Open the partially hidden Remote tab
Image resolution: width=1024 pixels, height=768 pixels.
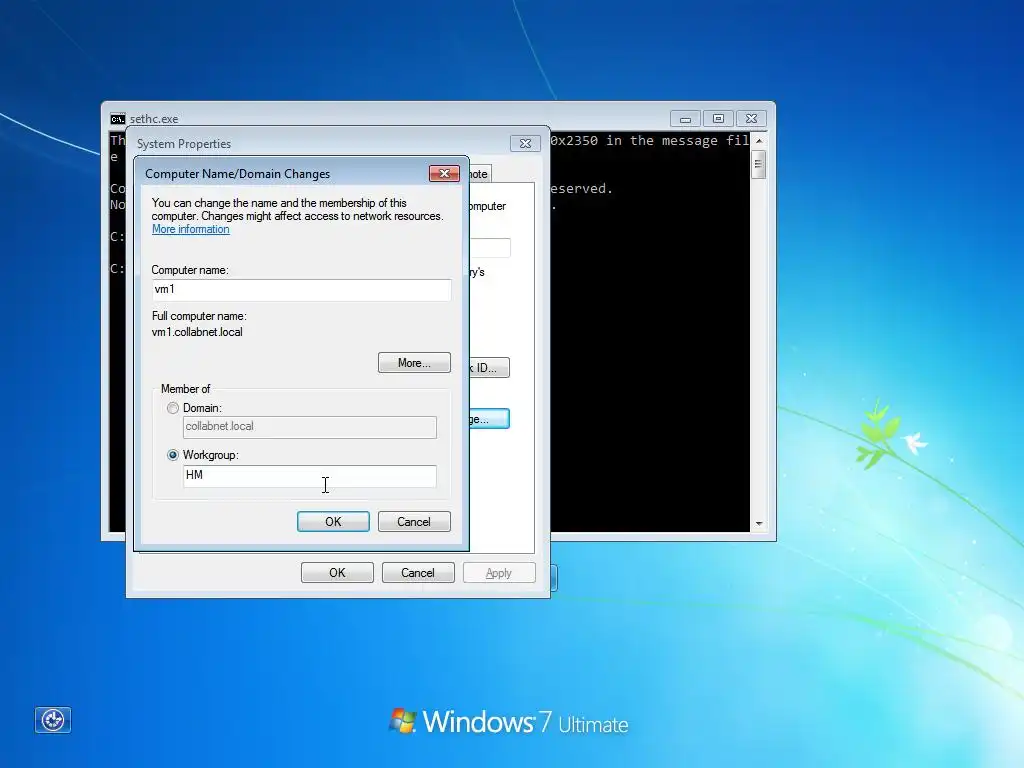coord(480,174)
